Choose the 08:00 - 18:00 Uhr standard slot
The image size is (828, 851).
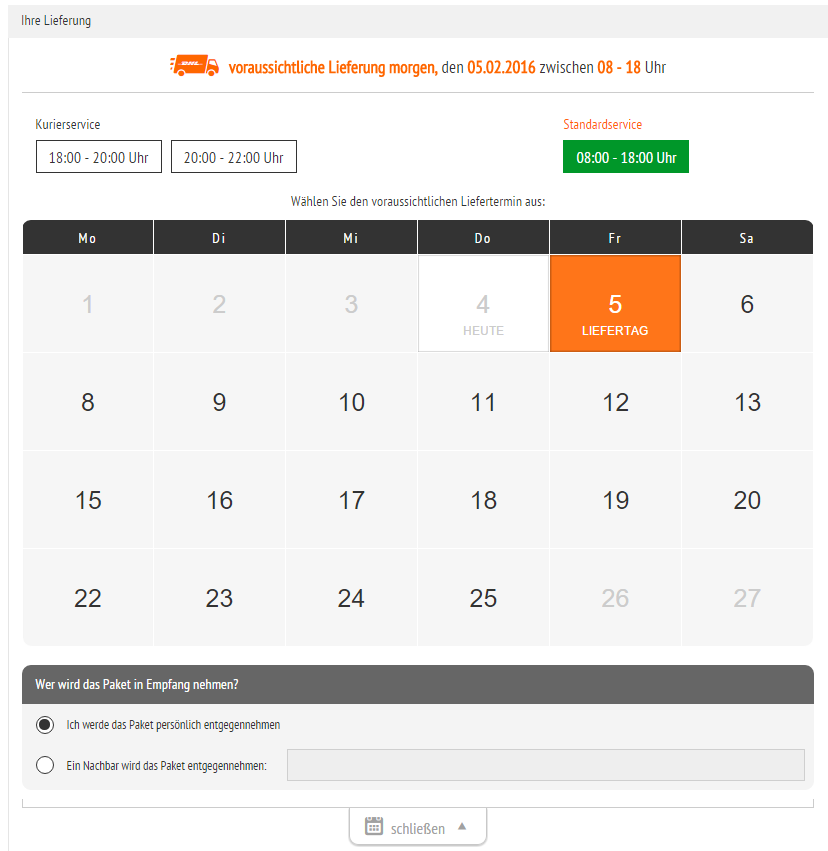point(626,157)
